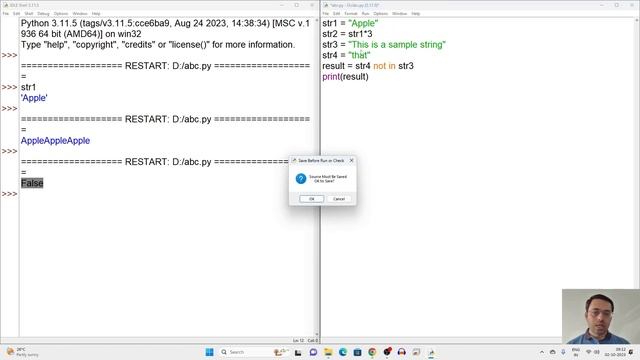Open Google Chrome from the taskbar
The height and width of the screenshot is (360, 640).
[x=372, y=352]
